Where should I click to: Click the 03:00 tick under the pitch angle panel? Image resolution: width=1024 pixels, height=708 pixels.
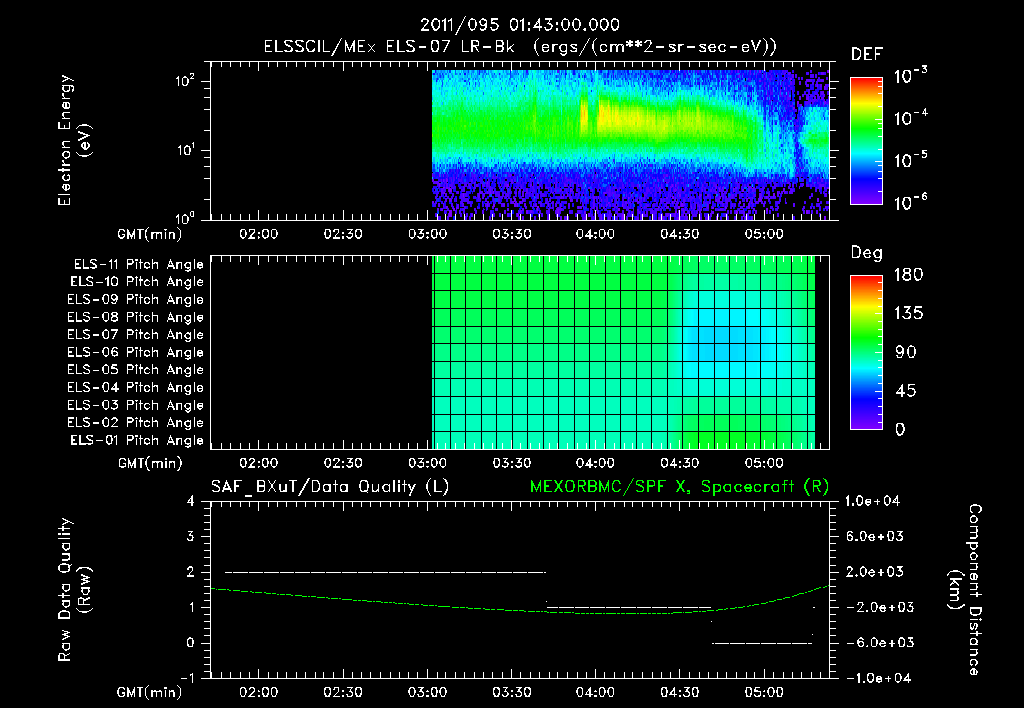(x=427, y=463)
